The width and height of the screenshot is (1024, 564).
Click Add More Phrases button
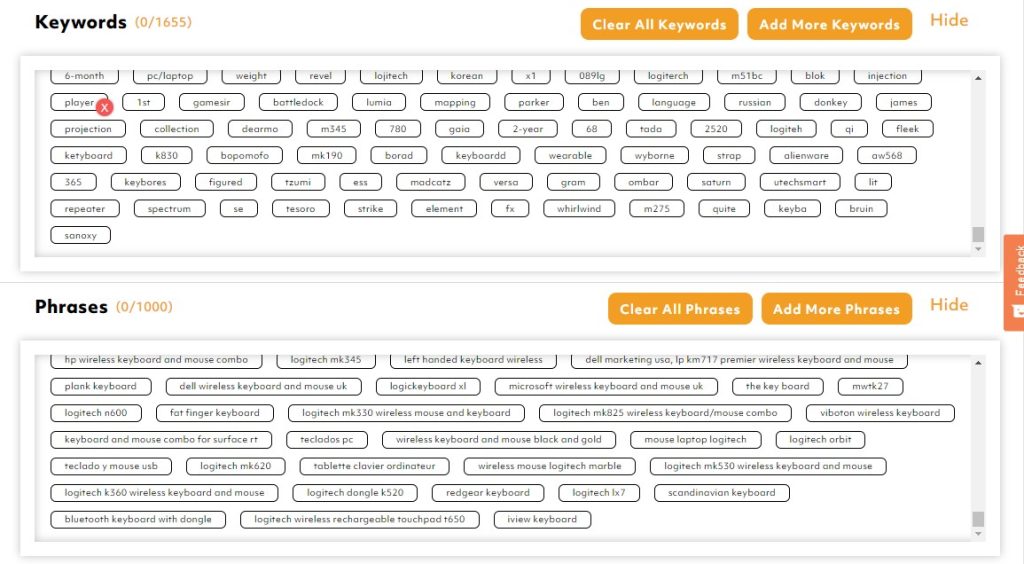836,309
